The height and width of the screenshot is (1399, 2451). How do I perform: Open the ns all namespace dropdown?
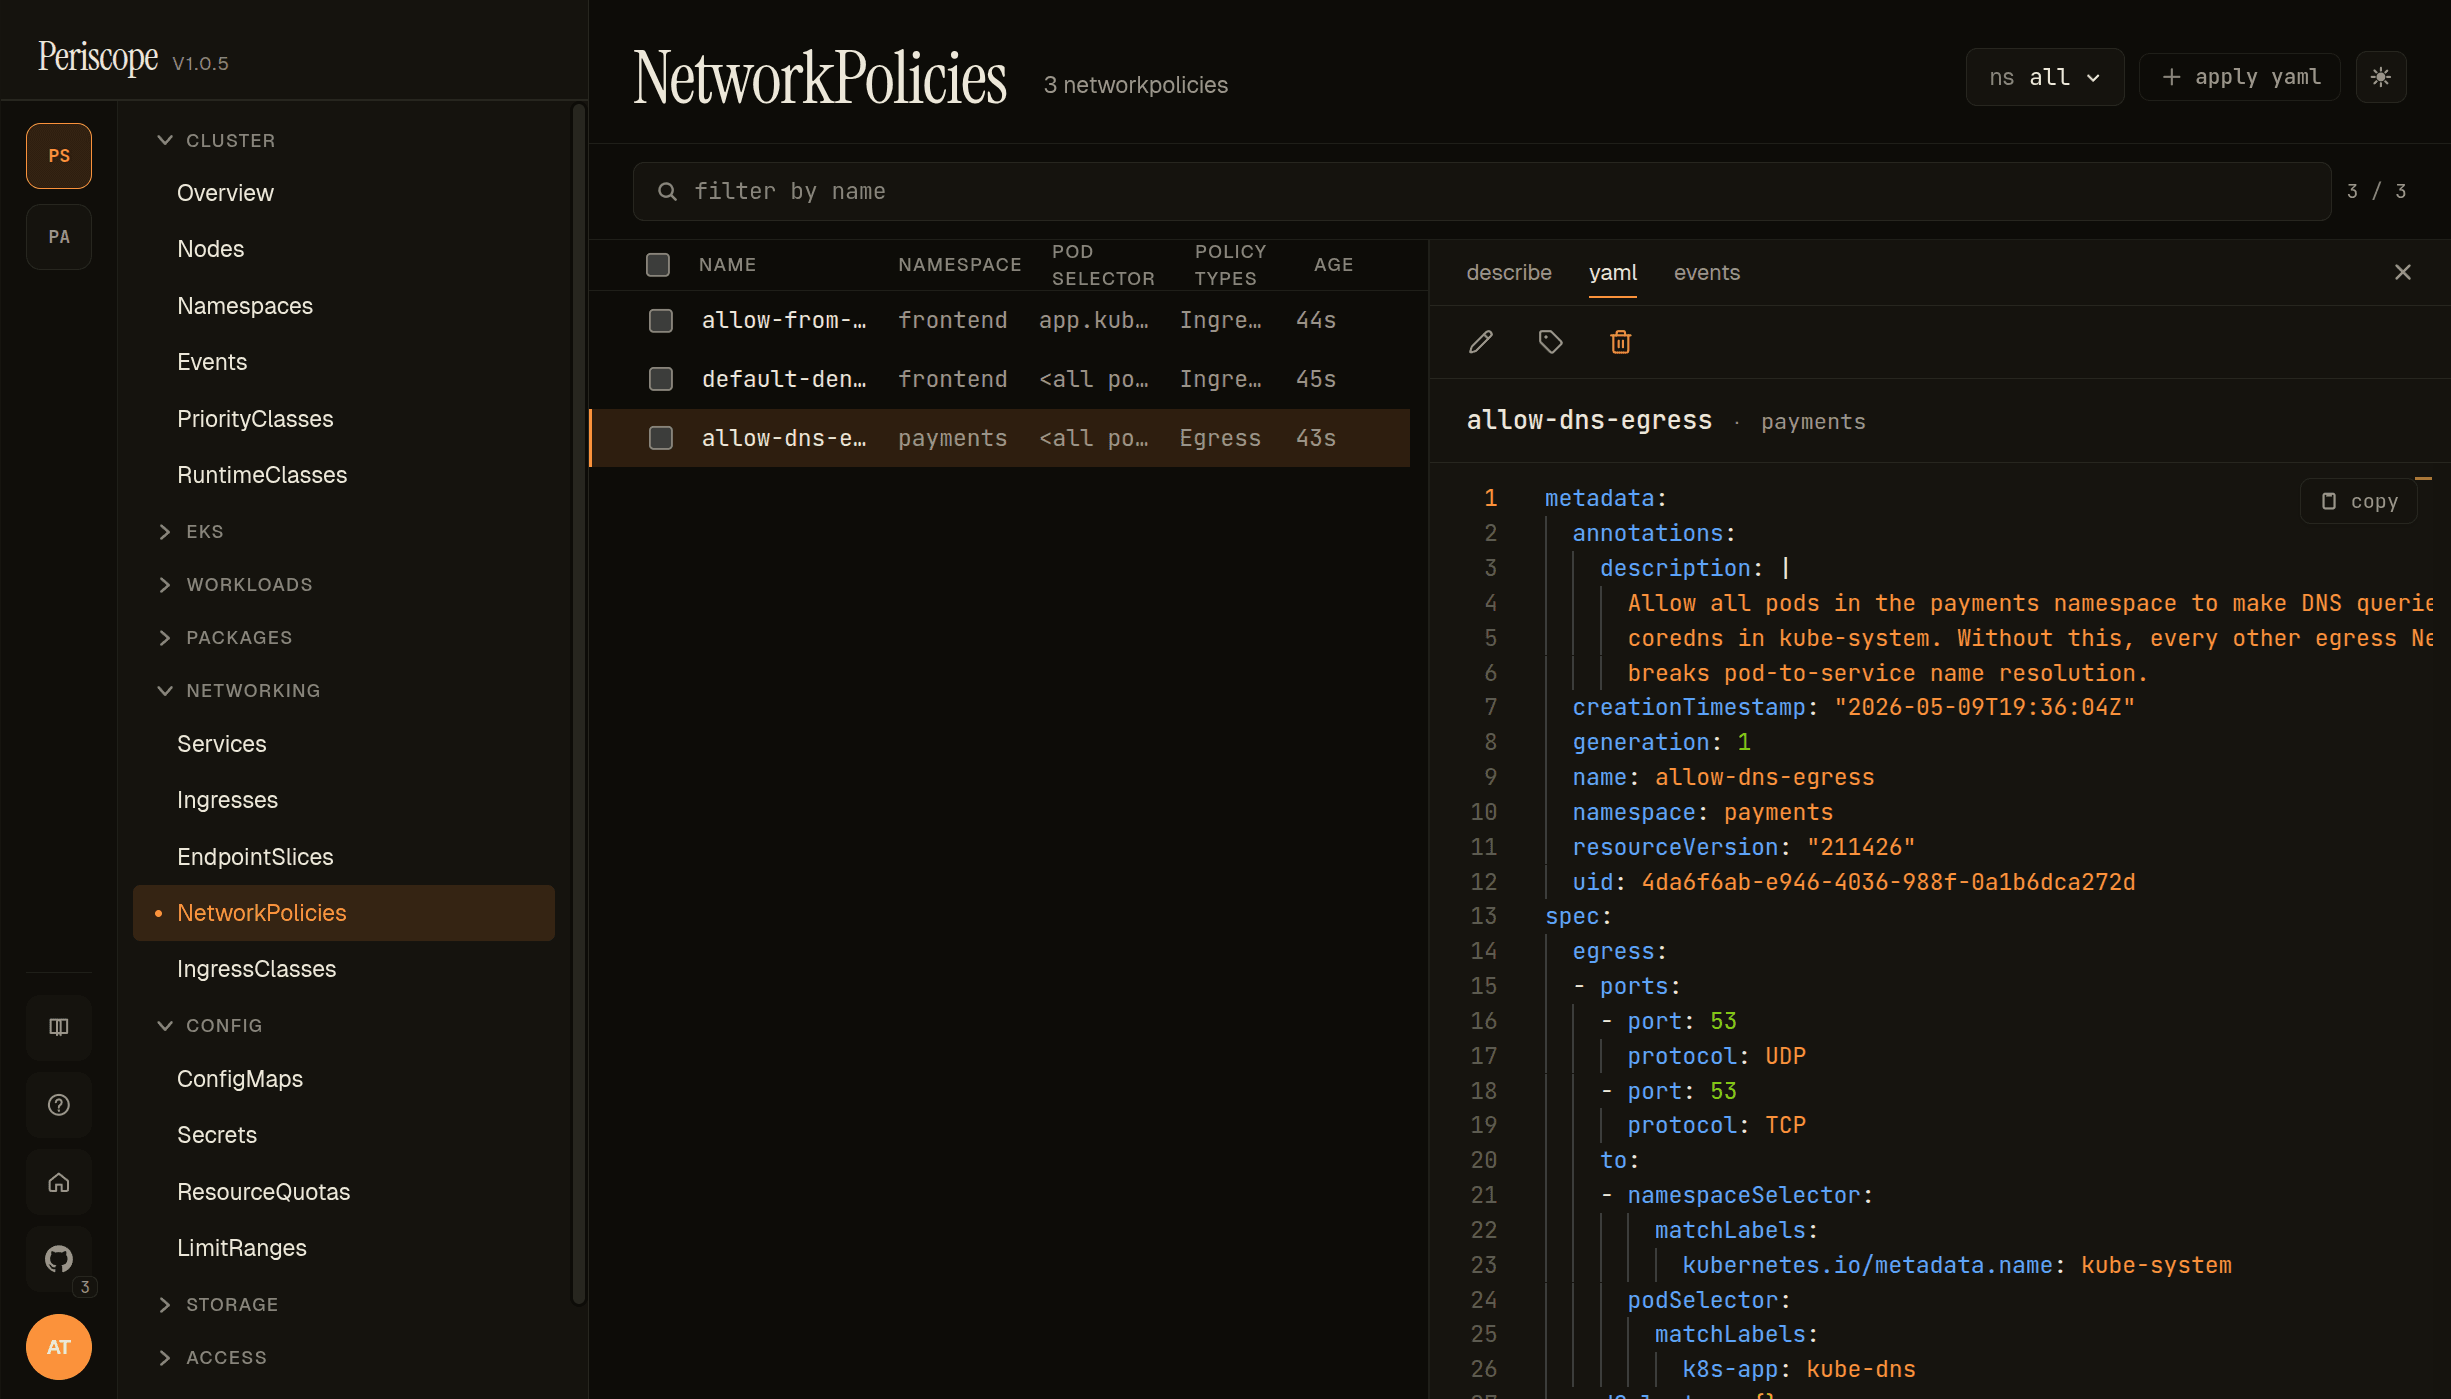(x=2045, y=77)
